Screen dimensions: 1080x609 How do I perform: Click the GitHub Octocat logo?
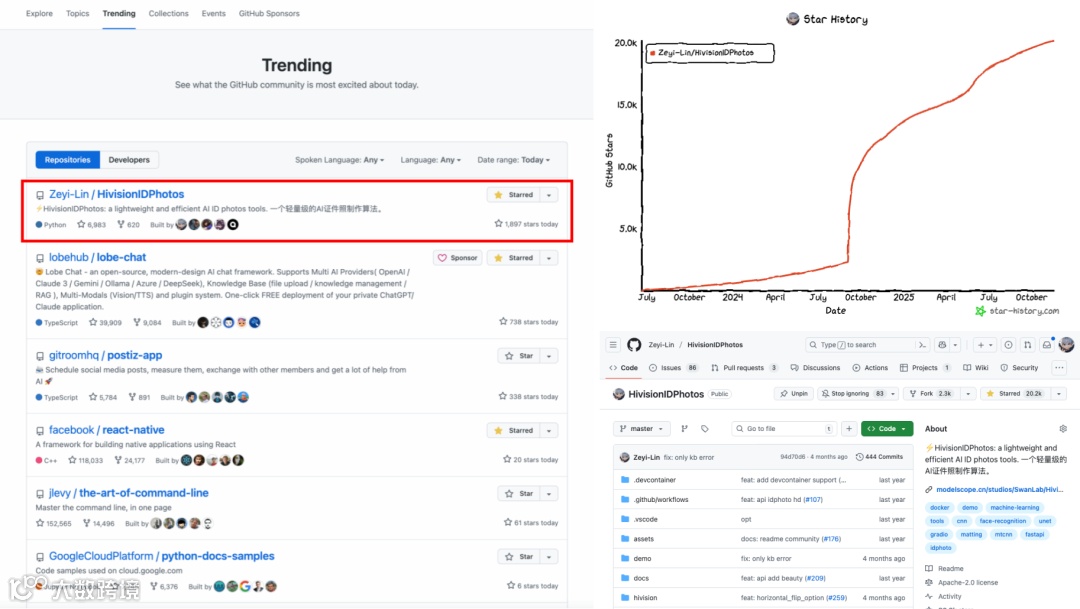pyautogui.click(x=634, y=344)
